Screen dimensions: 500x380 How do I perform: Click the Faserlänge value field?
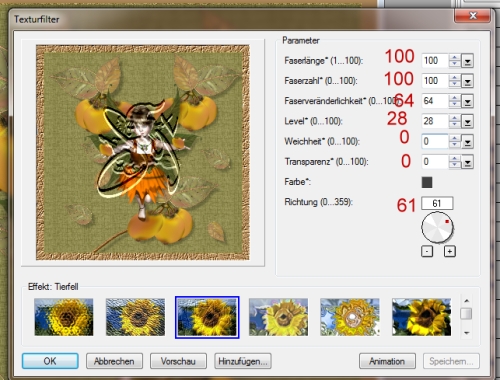tap(435, 61)
